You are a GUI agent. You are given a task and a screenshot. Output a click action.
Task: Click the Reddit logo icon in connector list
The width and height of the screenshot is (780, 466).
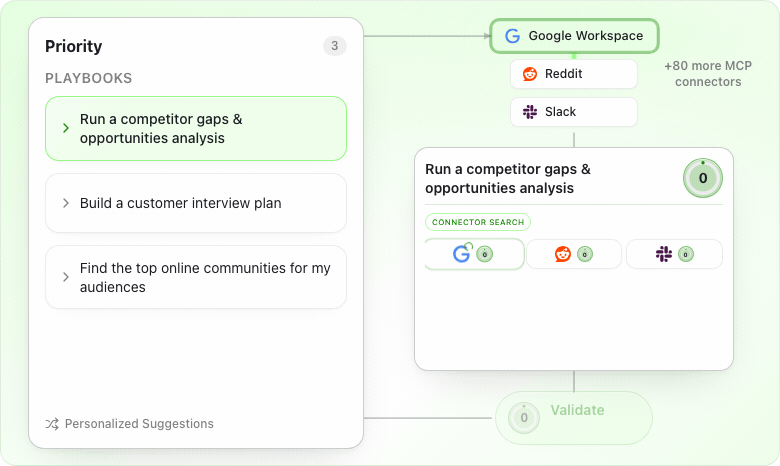[530, 74]
